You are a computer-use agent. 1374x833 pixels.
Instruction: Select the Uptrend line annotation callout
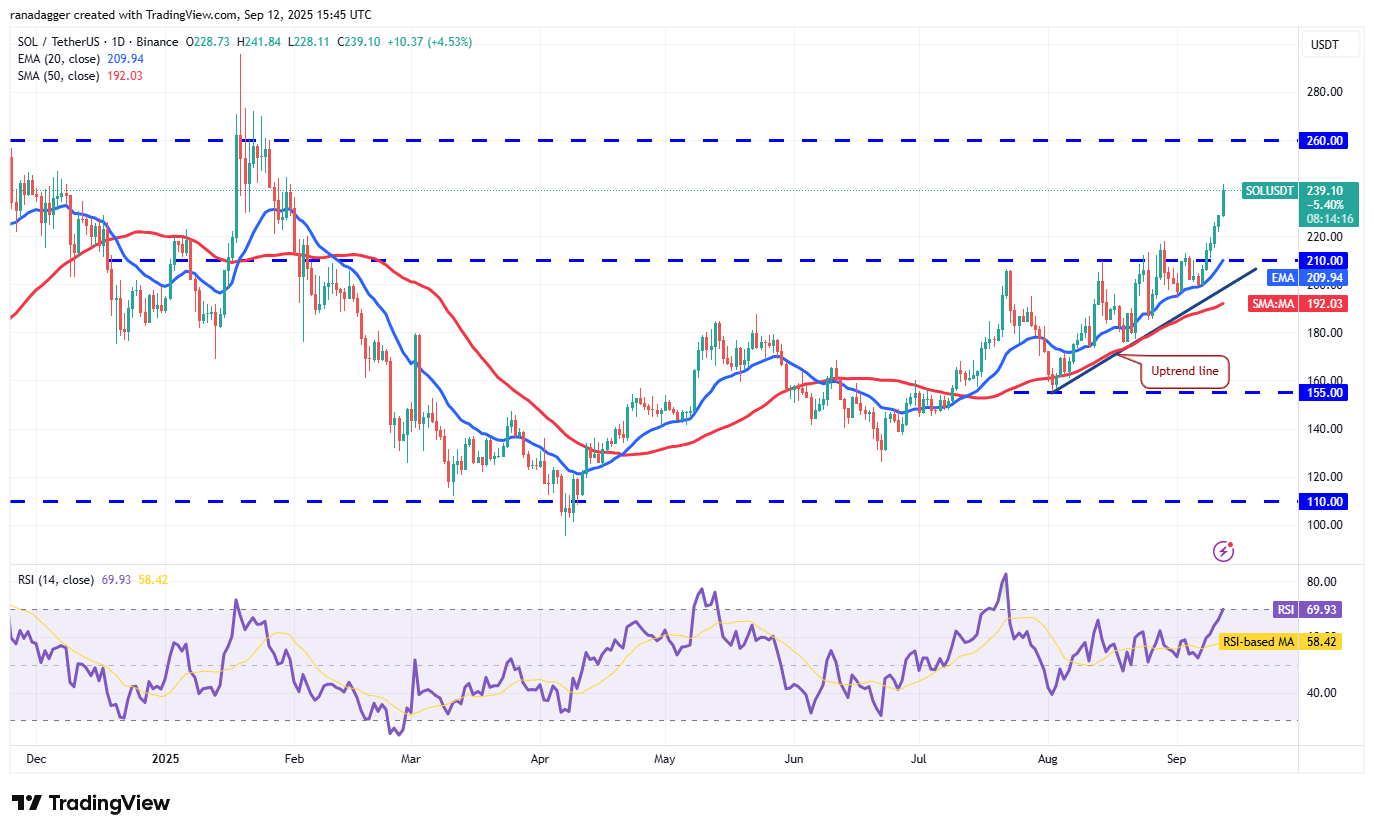1184,370
